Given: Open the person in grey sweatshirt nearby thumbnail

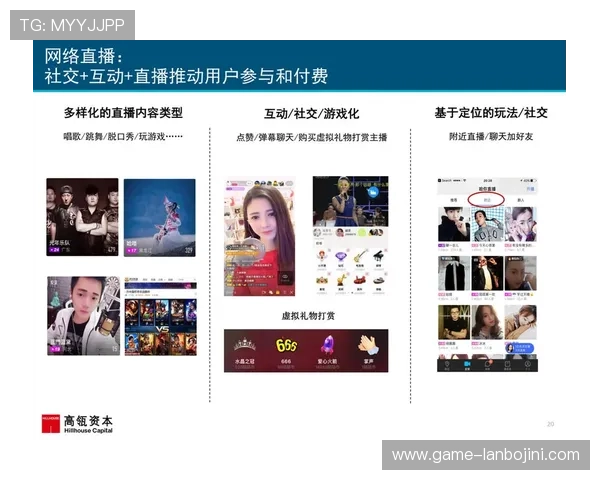Looking at the screenshot, I should 487,224.
